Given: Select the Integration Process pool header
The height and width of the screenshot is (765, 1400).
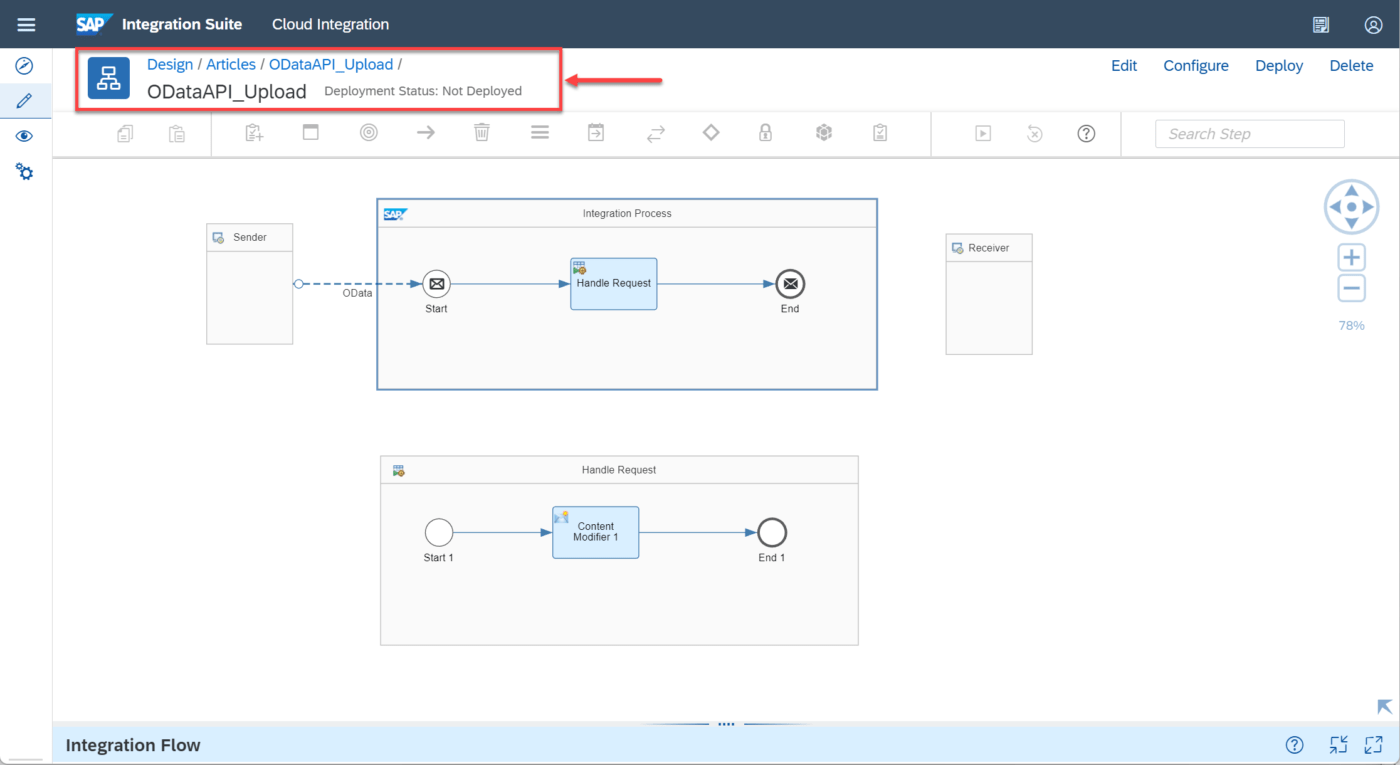Looking at the screenshot, I should click(627, 213).
